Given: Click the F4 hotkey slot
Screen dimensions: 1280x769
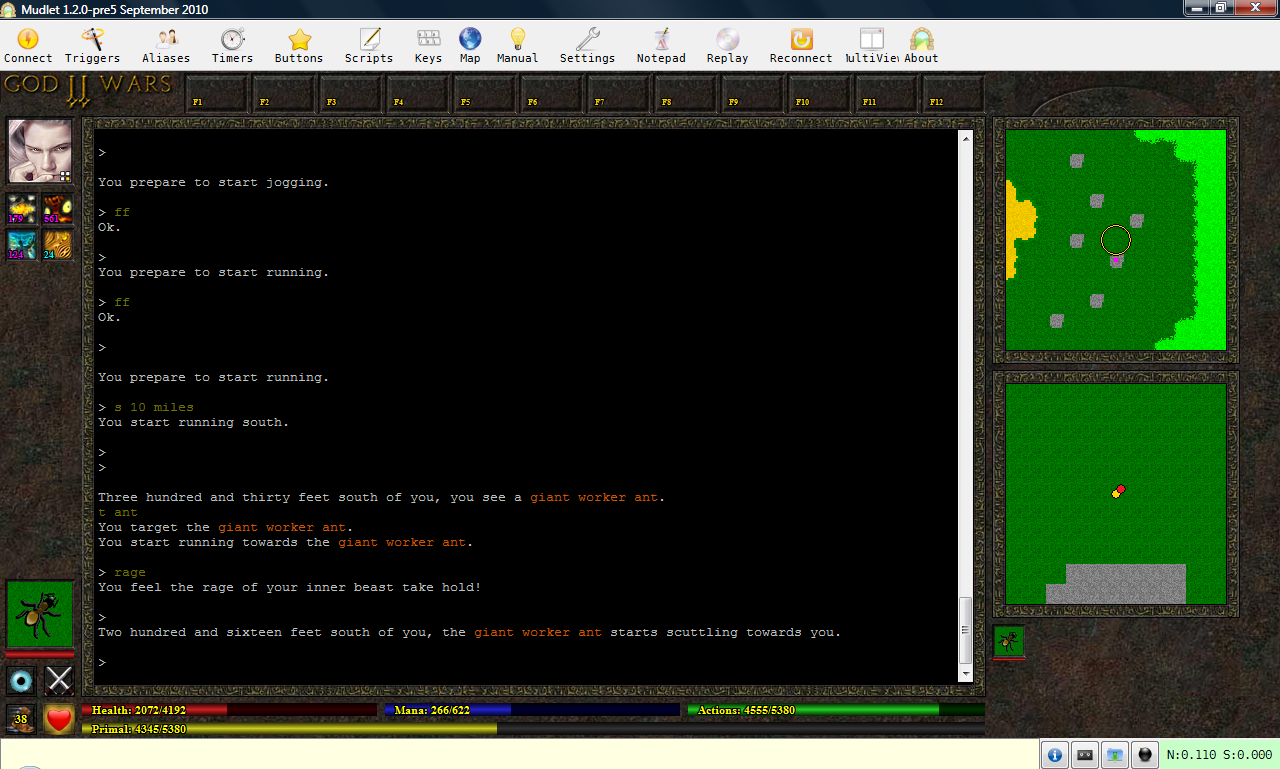Looking at the screenshot, I should [x=417, y=93].
